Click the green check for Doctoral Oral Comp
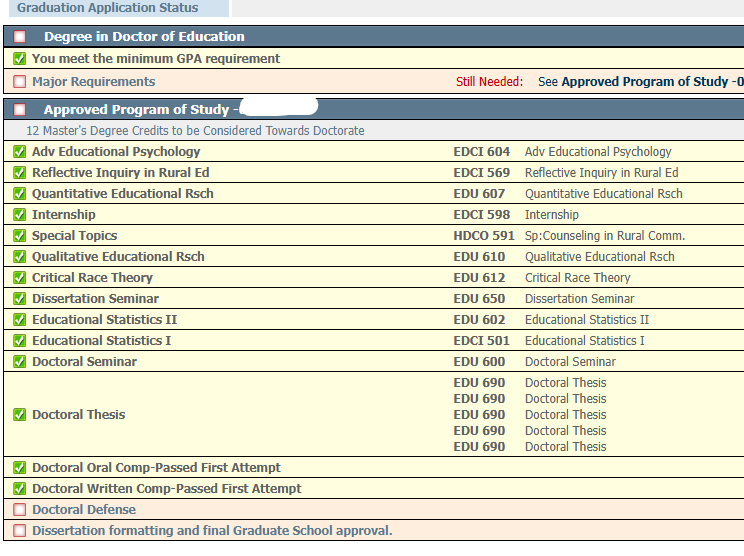This screenshot has width=744, height=556. pos(19,468)
